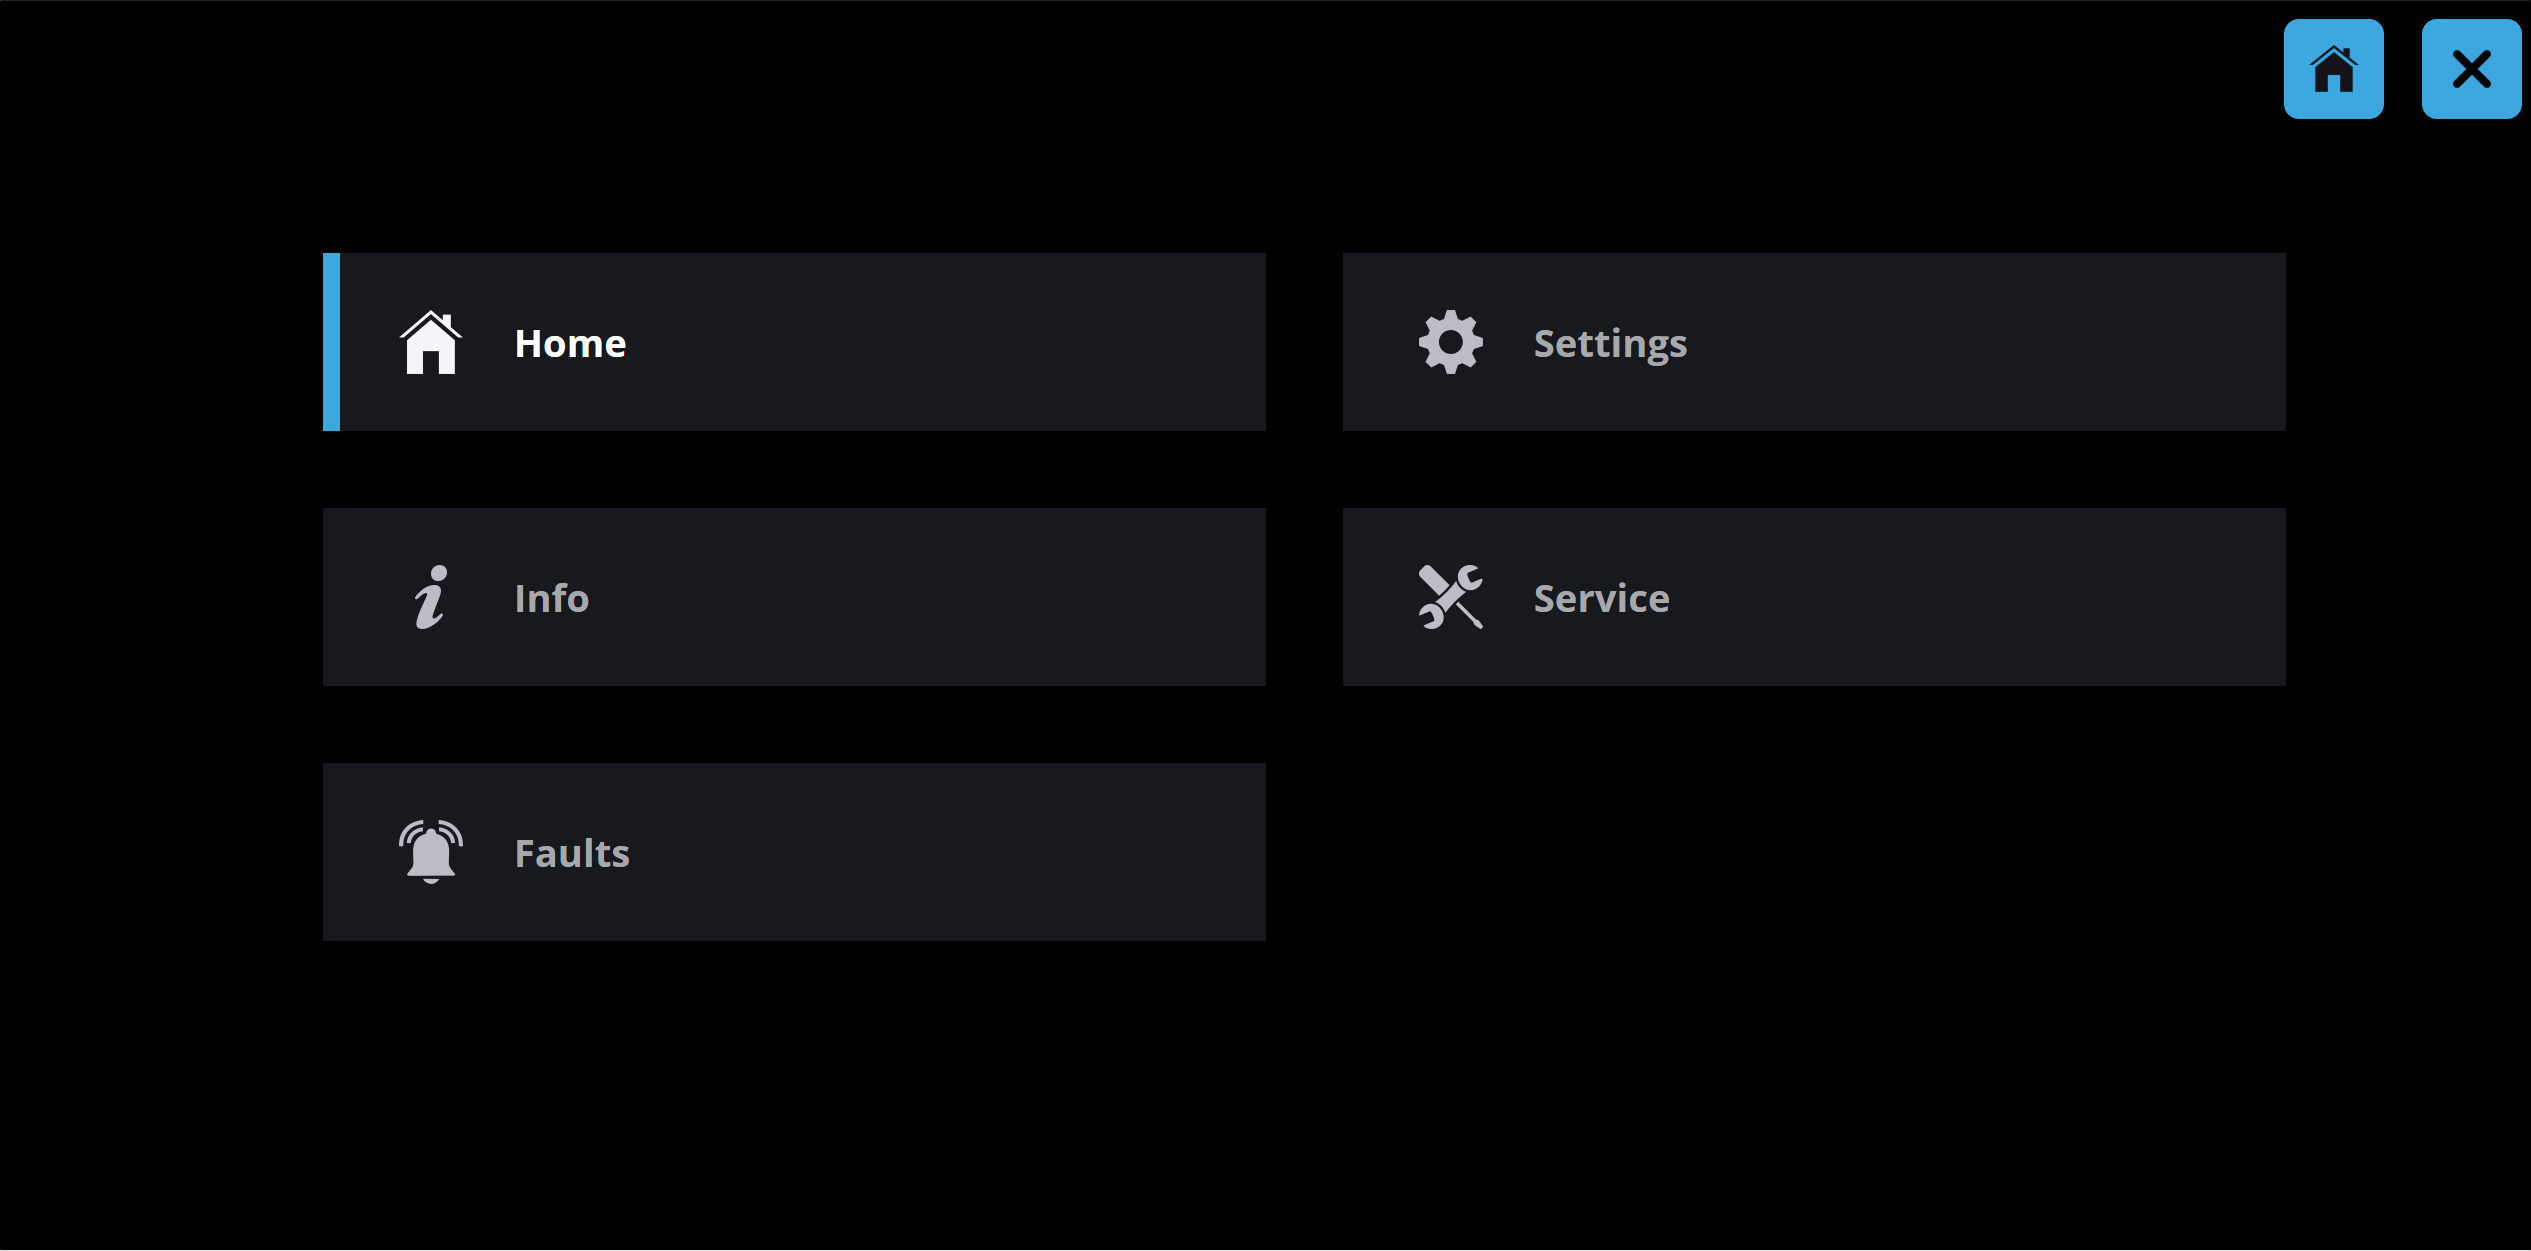Click the house icon in the Home tile
The height and width of the screenshot is (1251, 2531).
pos(431,342)
